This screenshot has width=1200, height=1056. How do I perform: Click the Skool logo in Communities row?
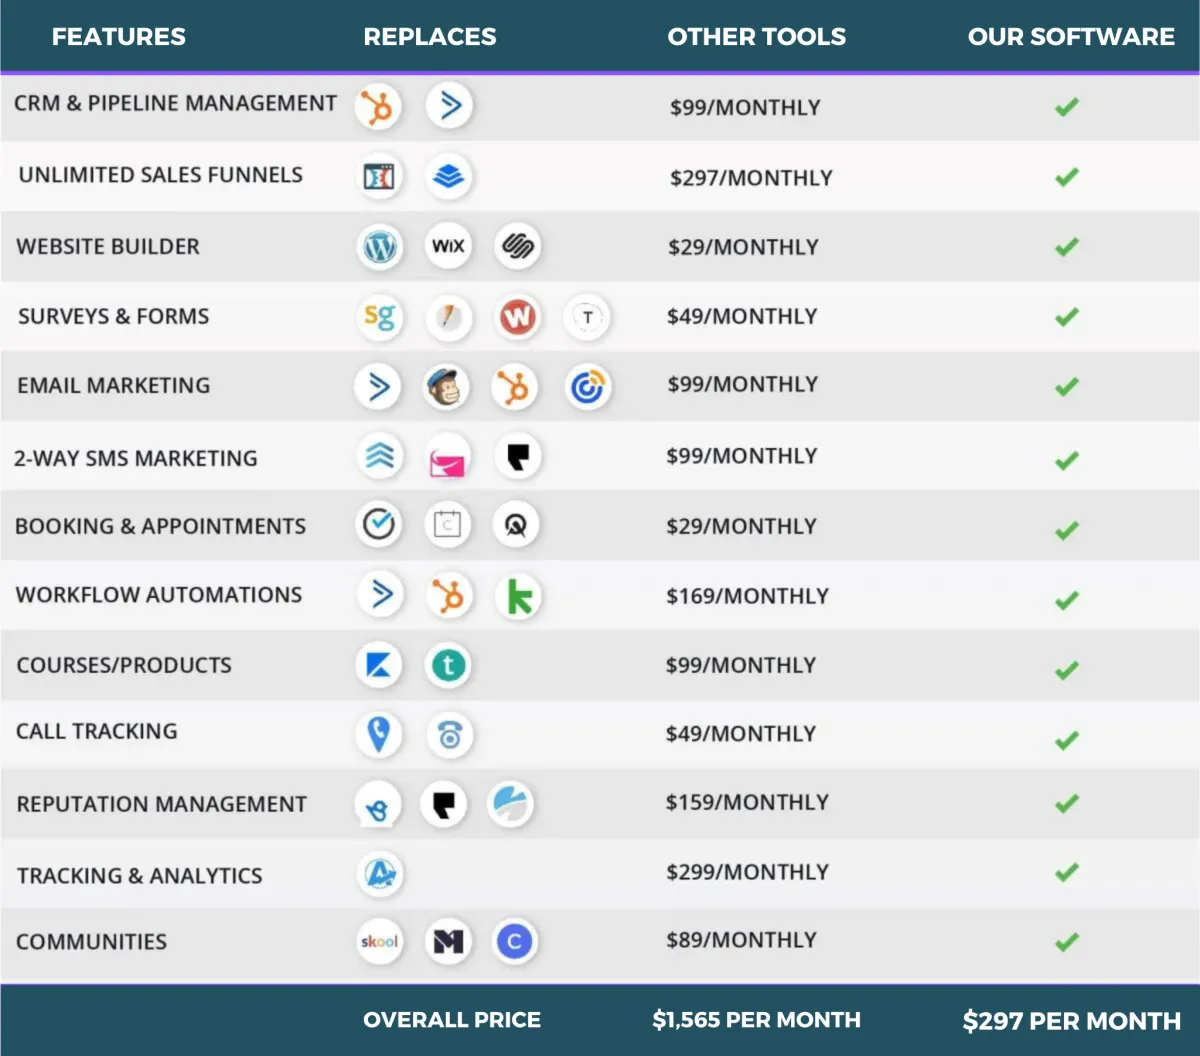[379, 941]
